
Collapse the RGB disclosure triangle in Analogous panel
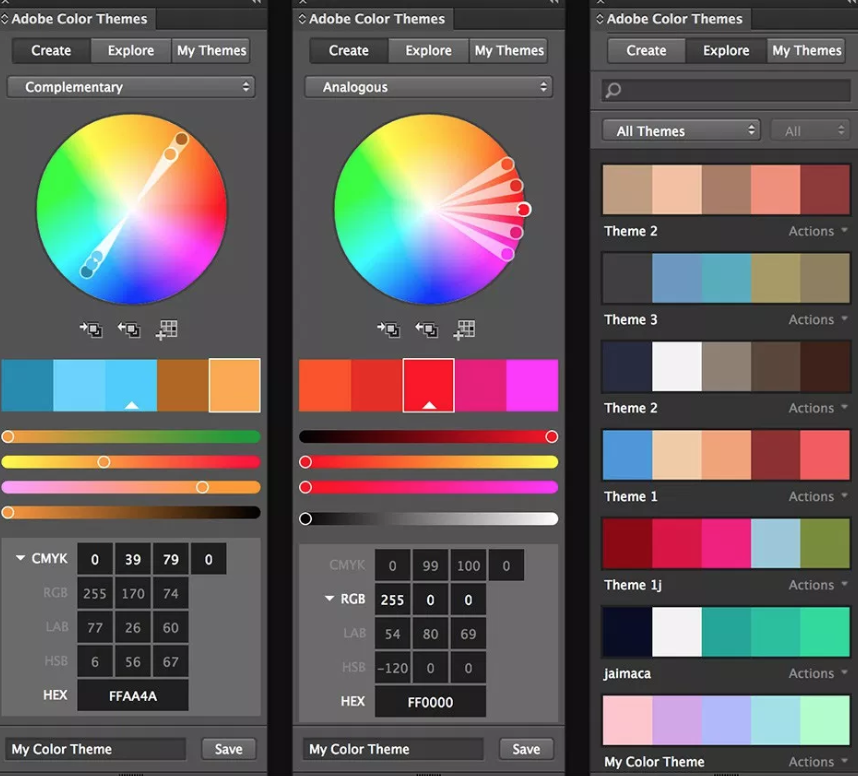pyautogui.click(x=329, y=599)
